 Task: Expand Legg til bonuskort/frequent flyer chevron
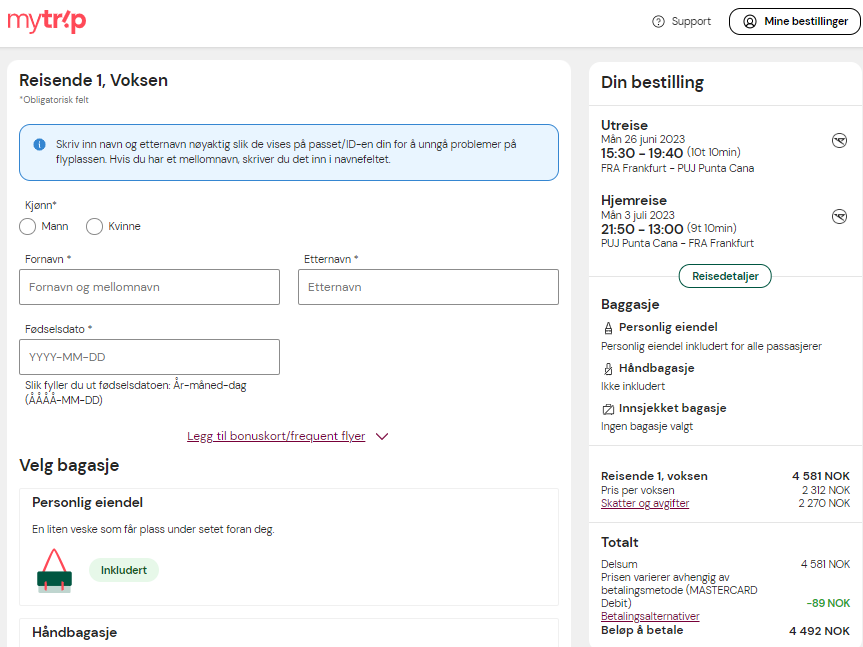tap(382, 436)
